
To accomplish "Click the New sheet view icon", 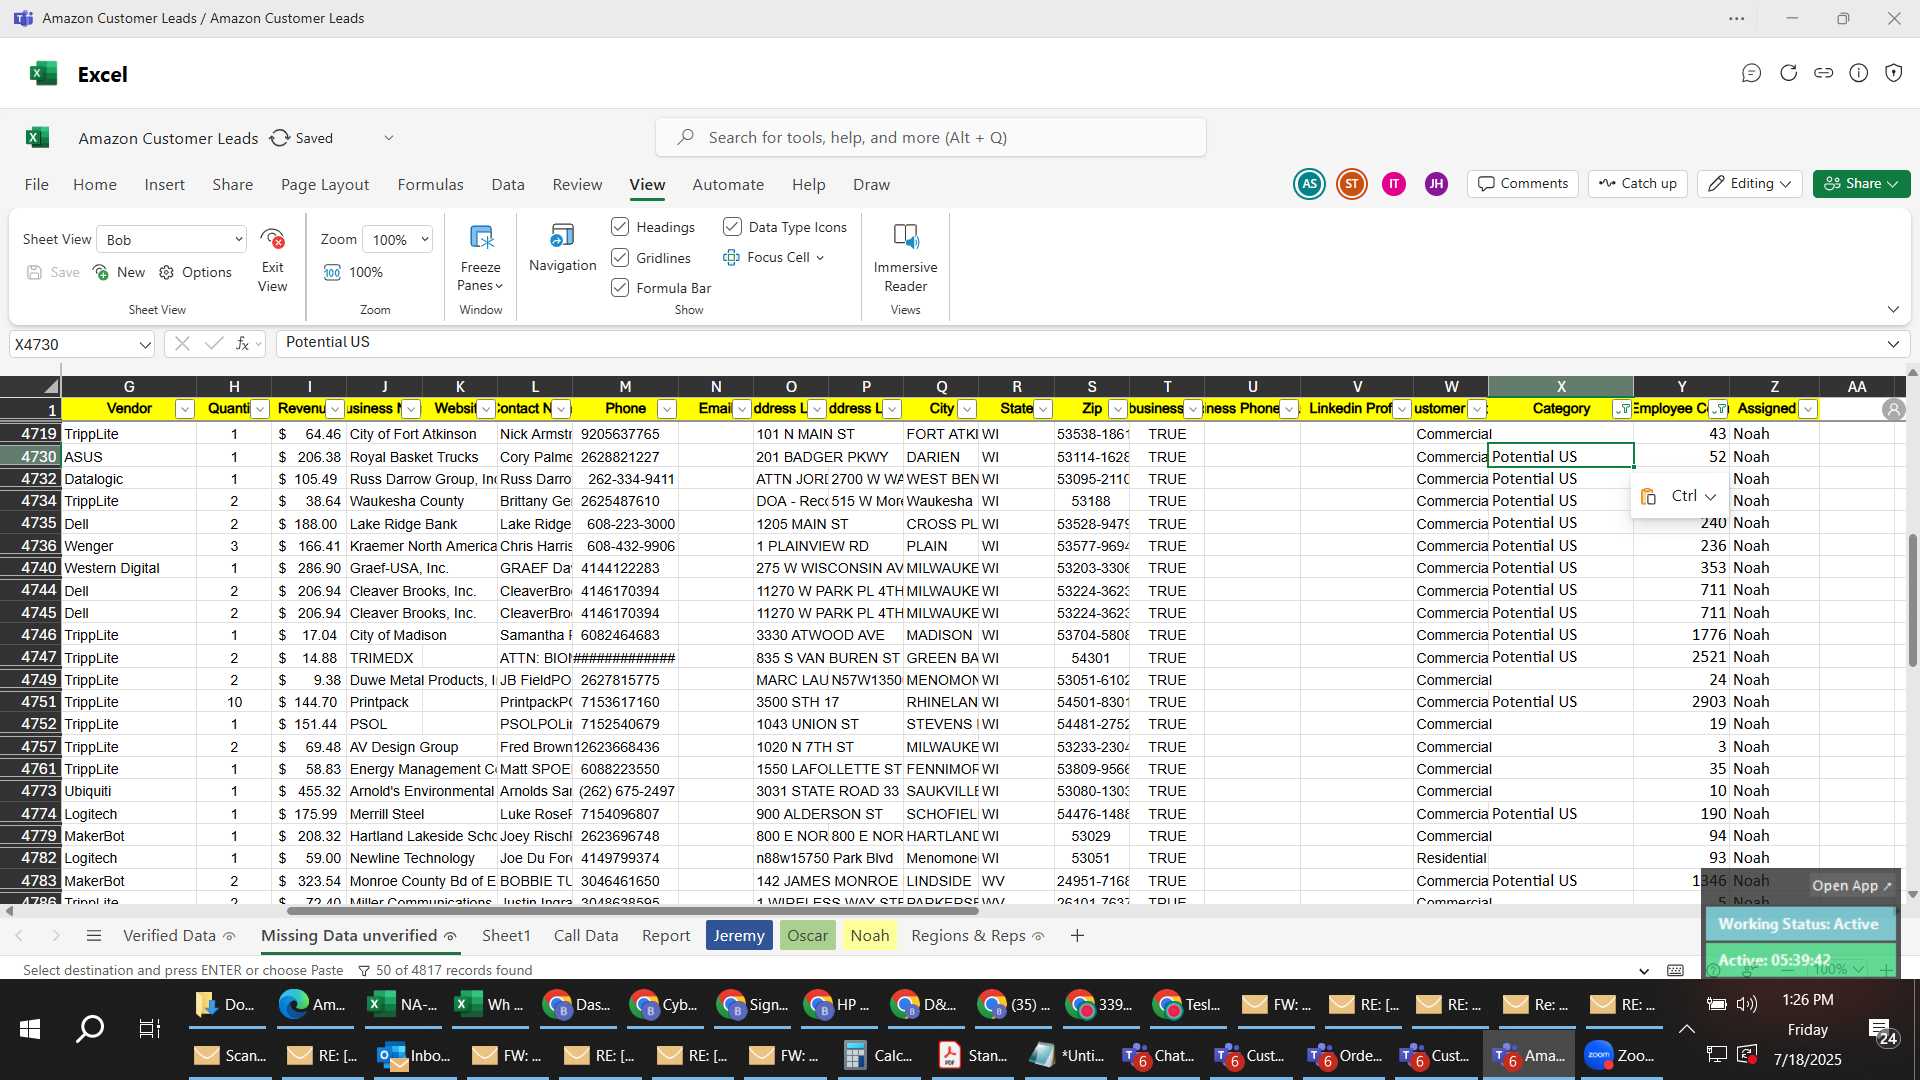I will tap(101, 272).
